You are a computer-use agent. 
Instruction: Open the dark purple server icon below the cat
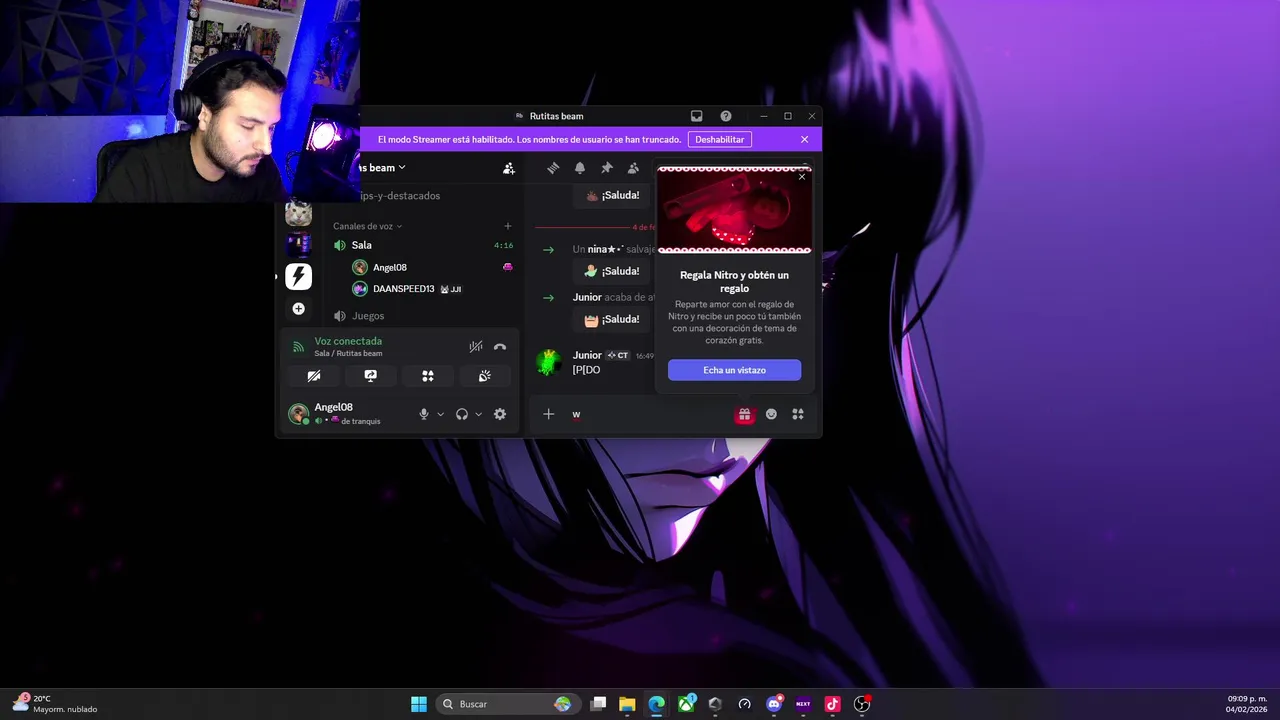coord(298,244)
